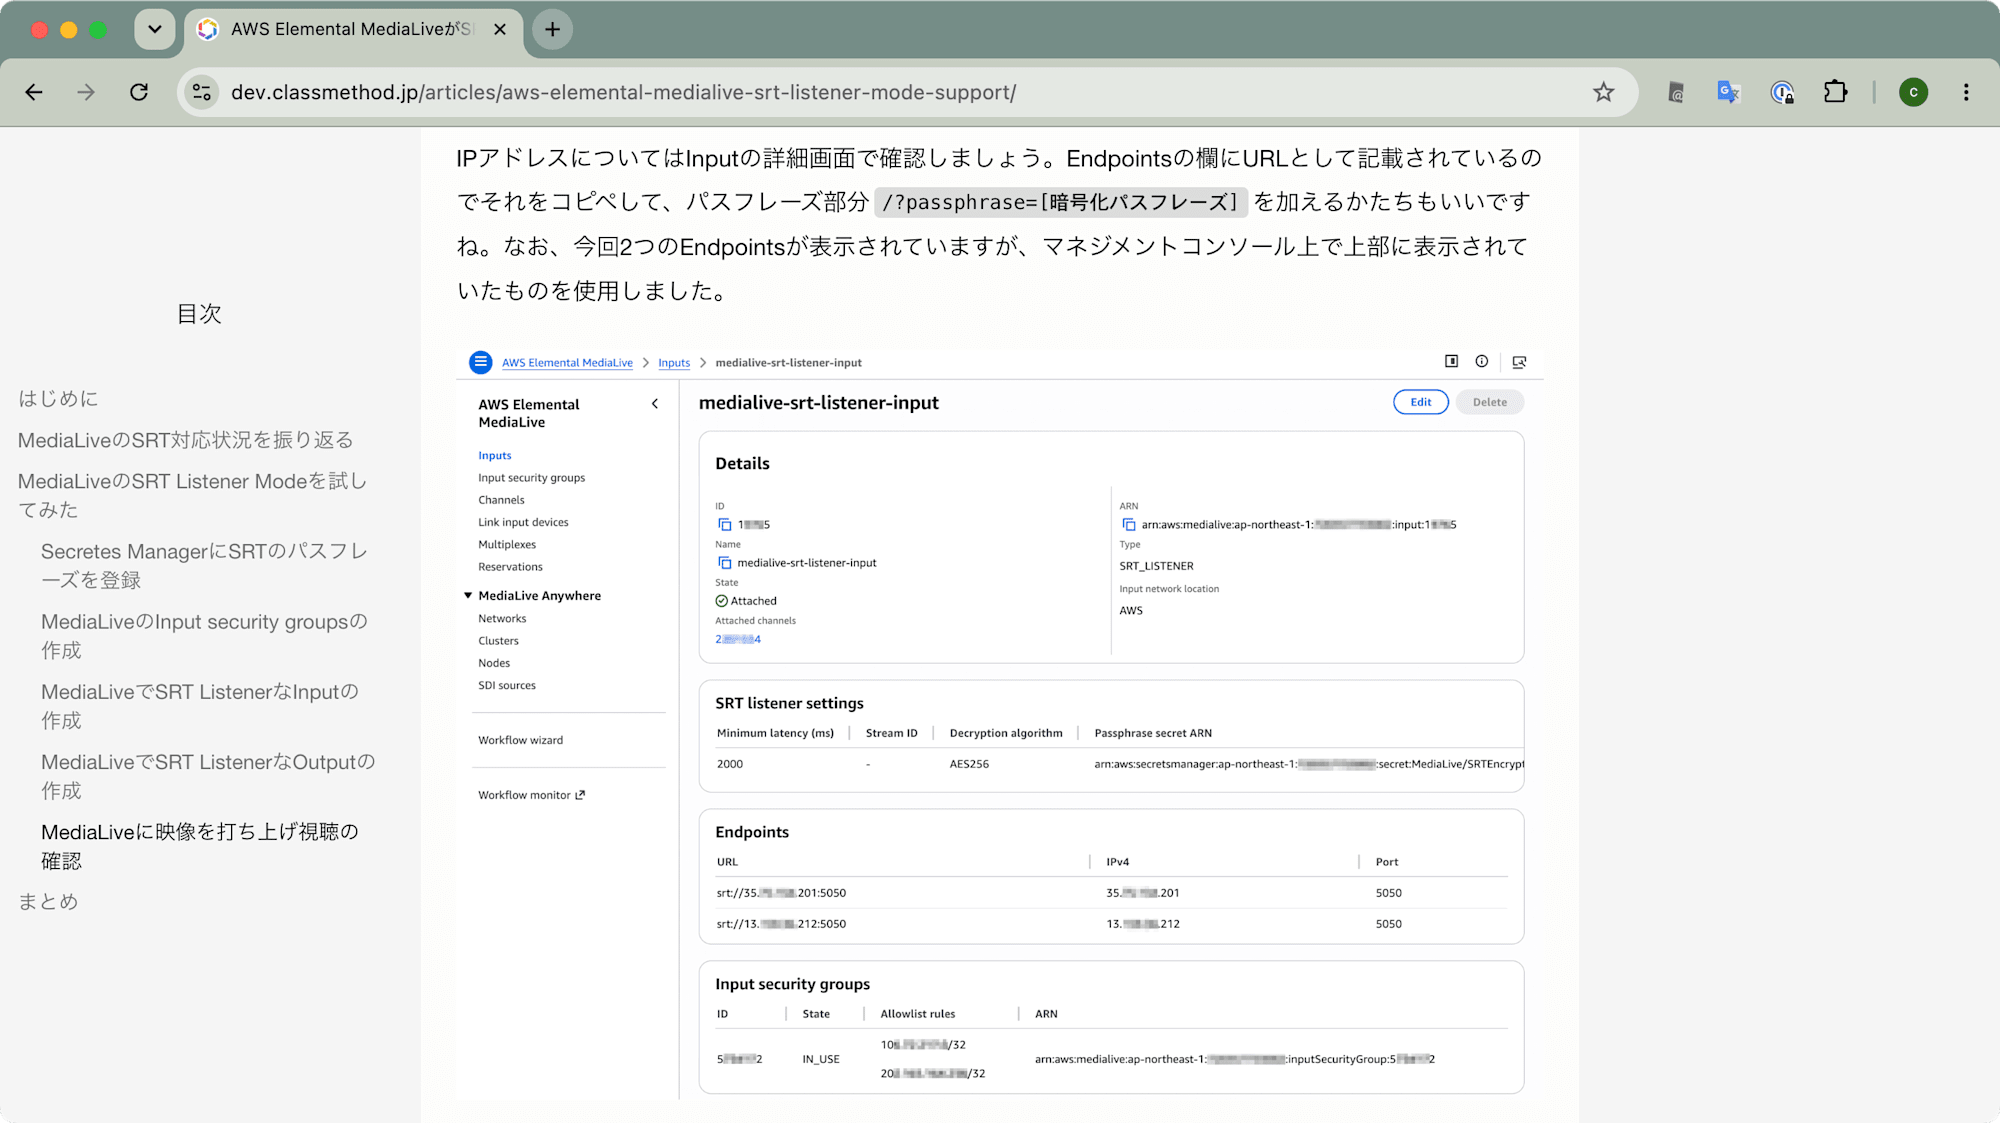Focus the address bar URL
The width and height of the screenshot is (2000, 1123).
tap(623, 92)
